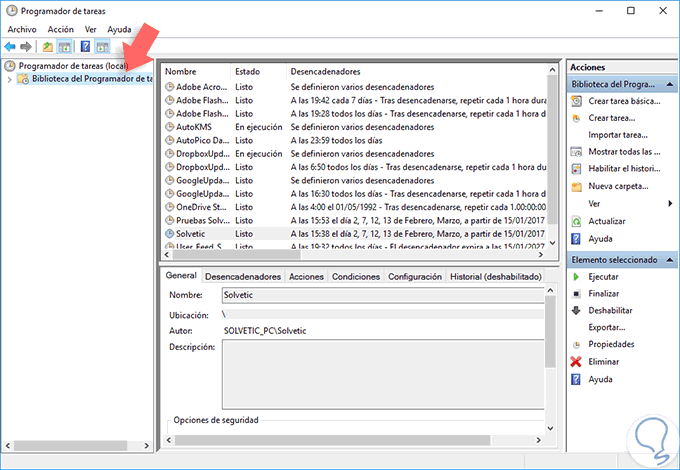Select the Pruebas Solv... task row
680x470 pixels.
coord(355,220)
